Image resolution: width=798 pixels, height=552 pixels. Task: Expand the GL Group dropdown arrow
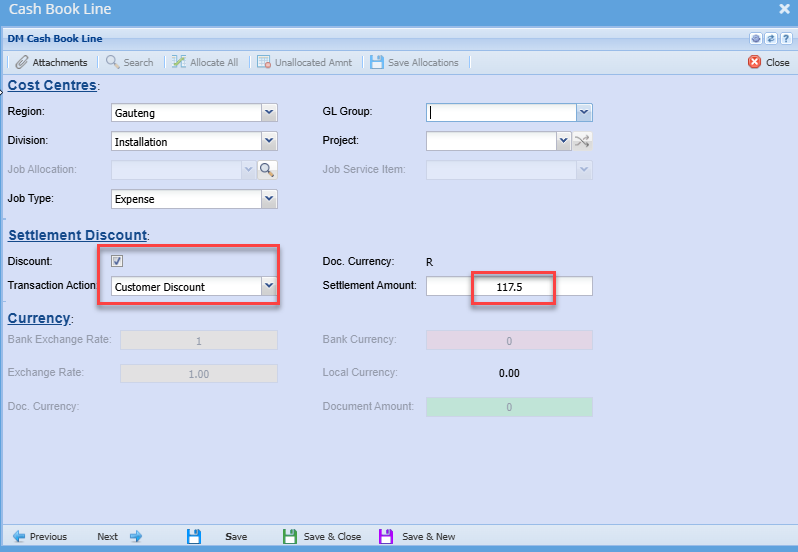(x=584, y=112)
